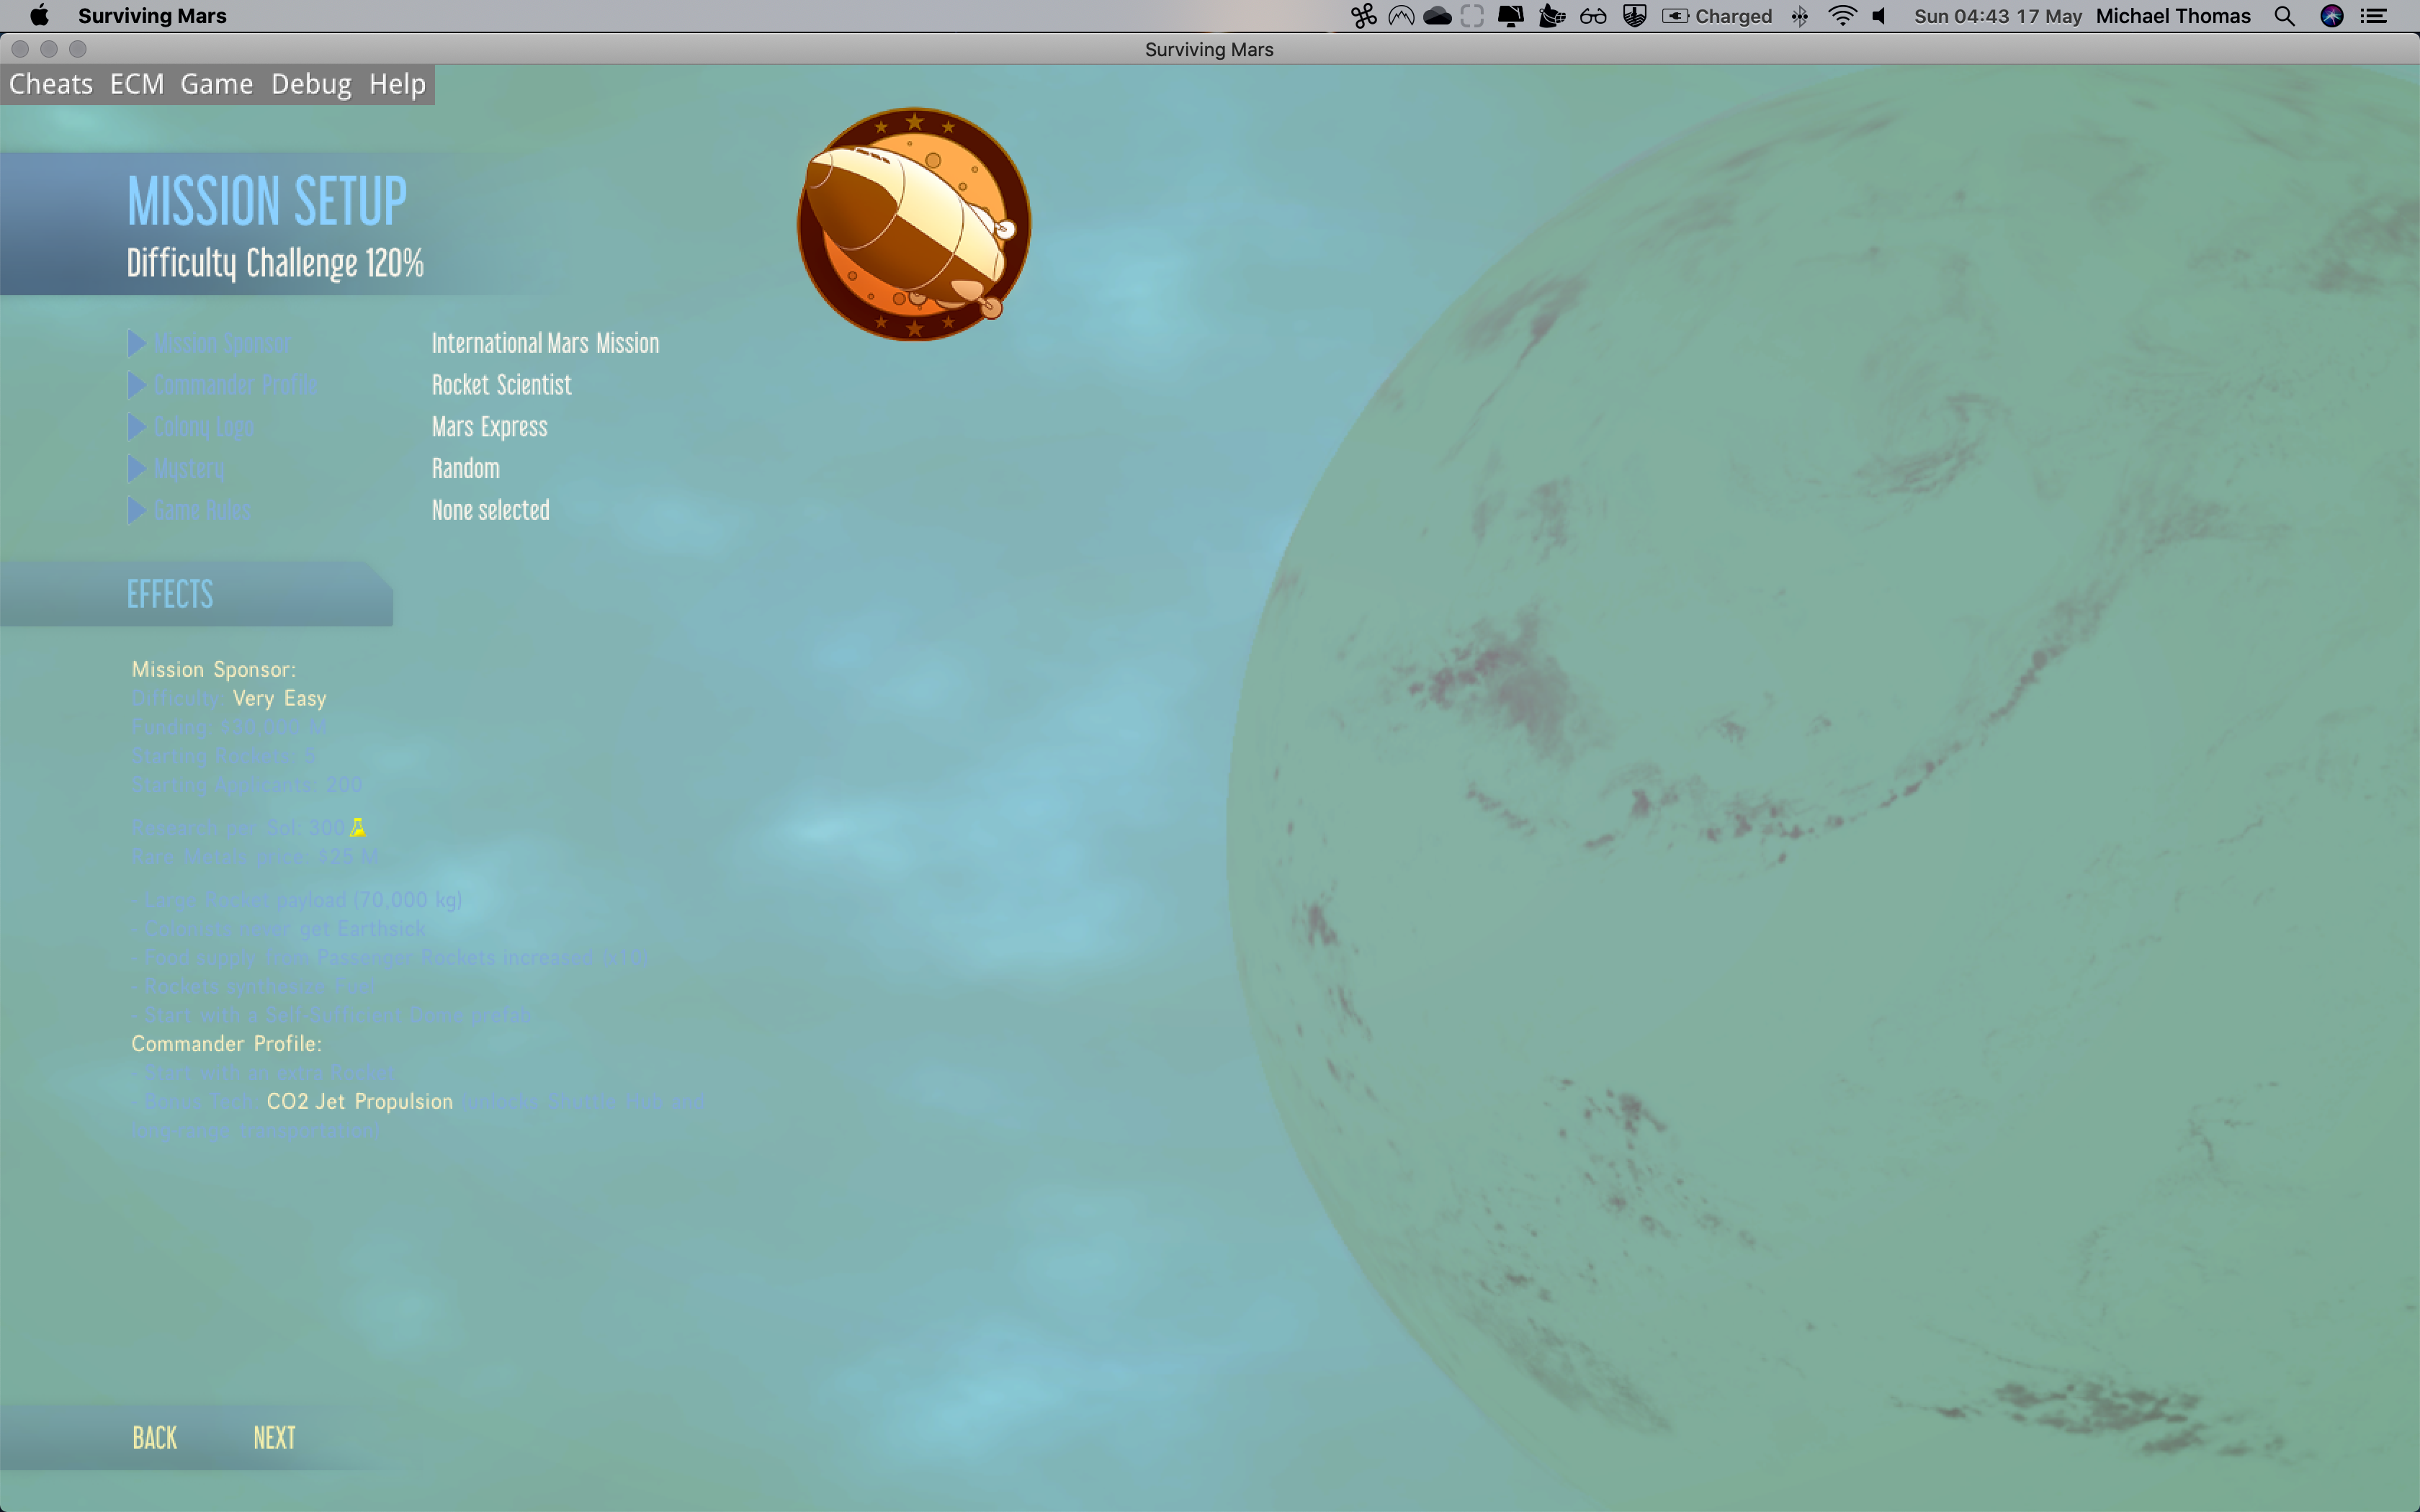Expand the Game Rules option
2420x1512 pixels.
point(189,510)
